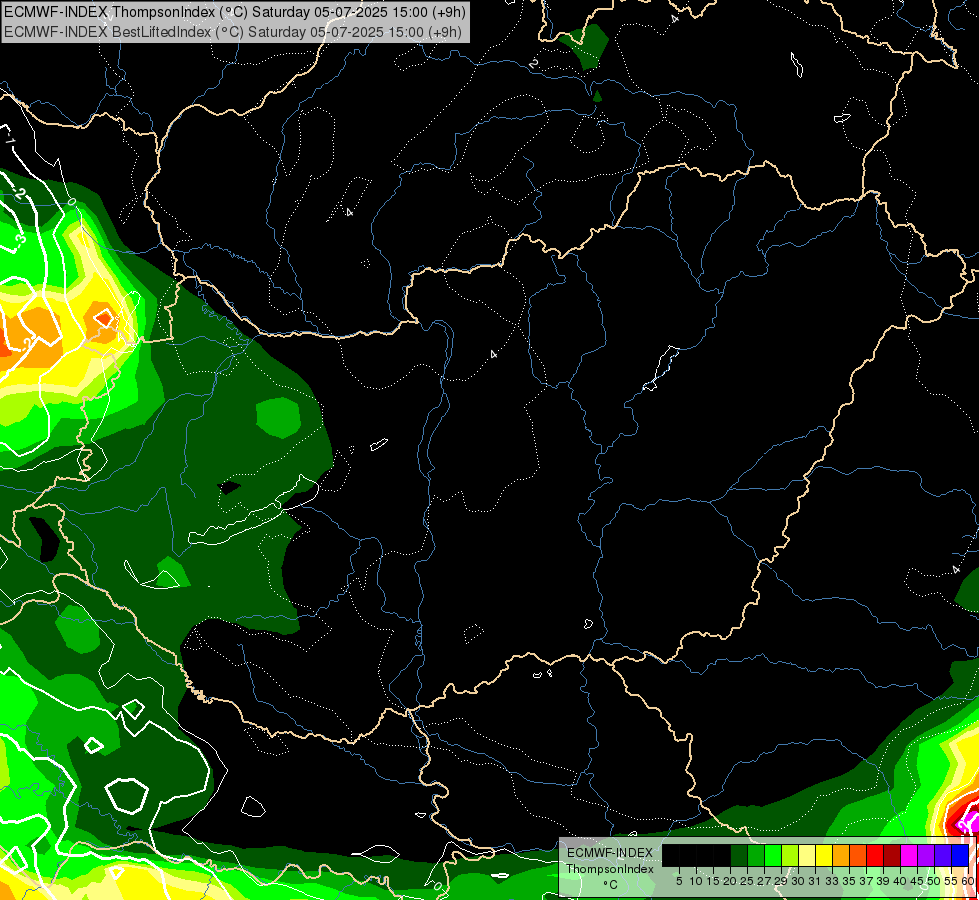
Task: Select the dark green 20-25 legend swatch
Action: [739, 855]
